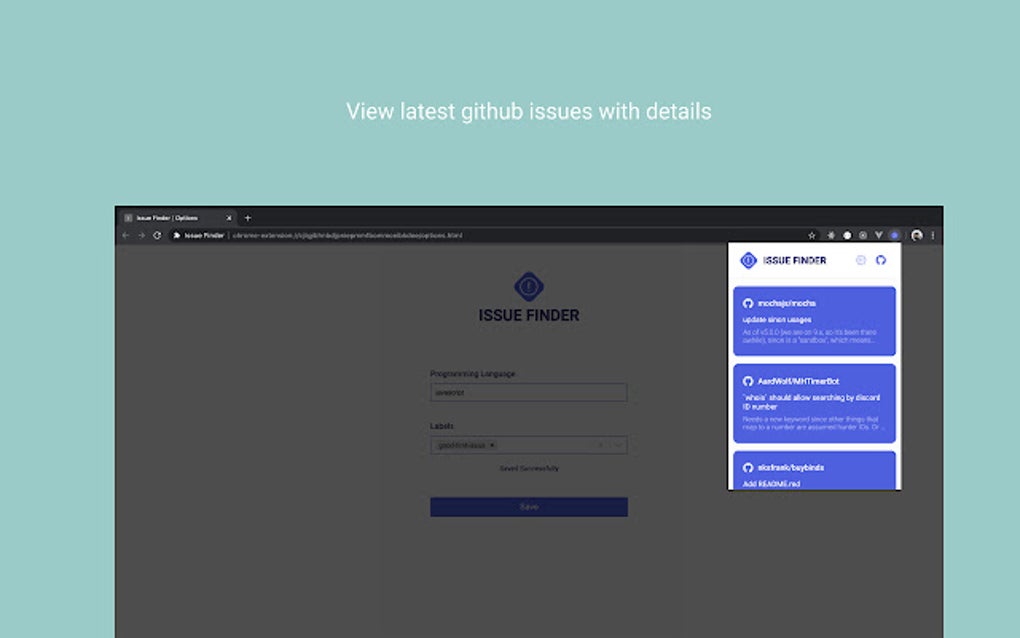Click the GitHub octocat icon in popup header
1020x638 pixels.
pos(881,260)
